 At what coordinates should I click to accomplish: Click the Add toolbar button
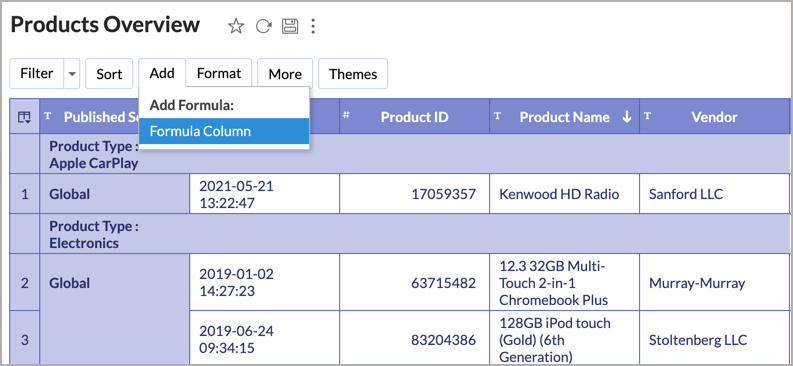click(162, 73)
